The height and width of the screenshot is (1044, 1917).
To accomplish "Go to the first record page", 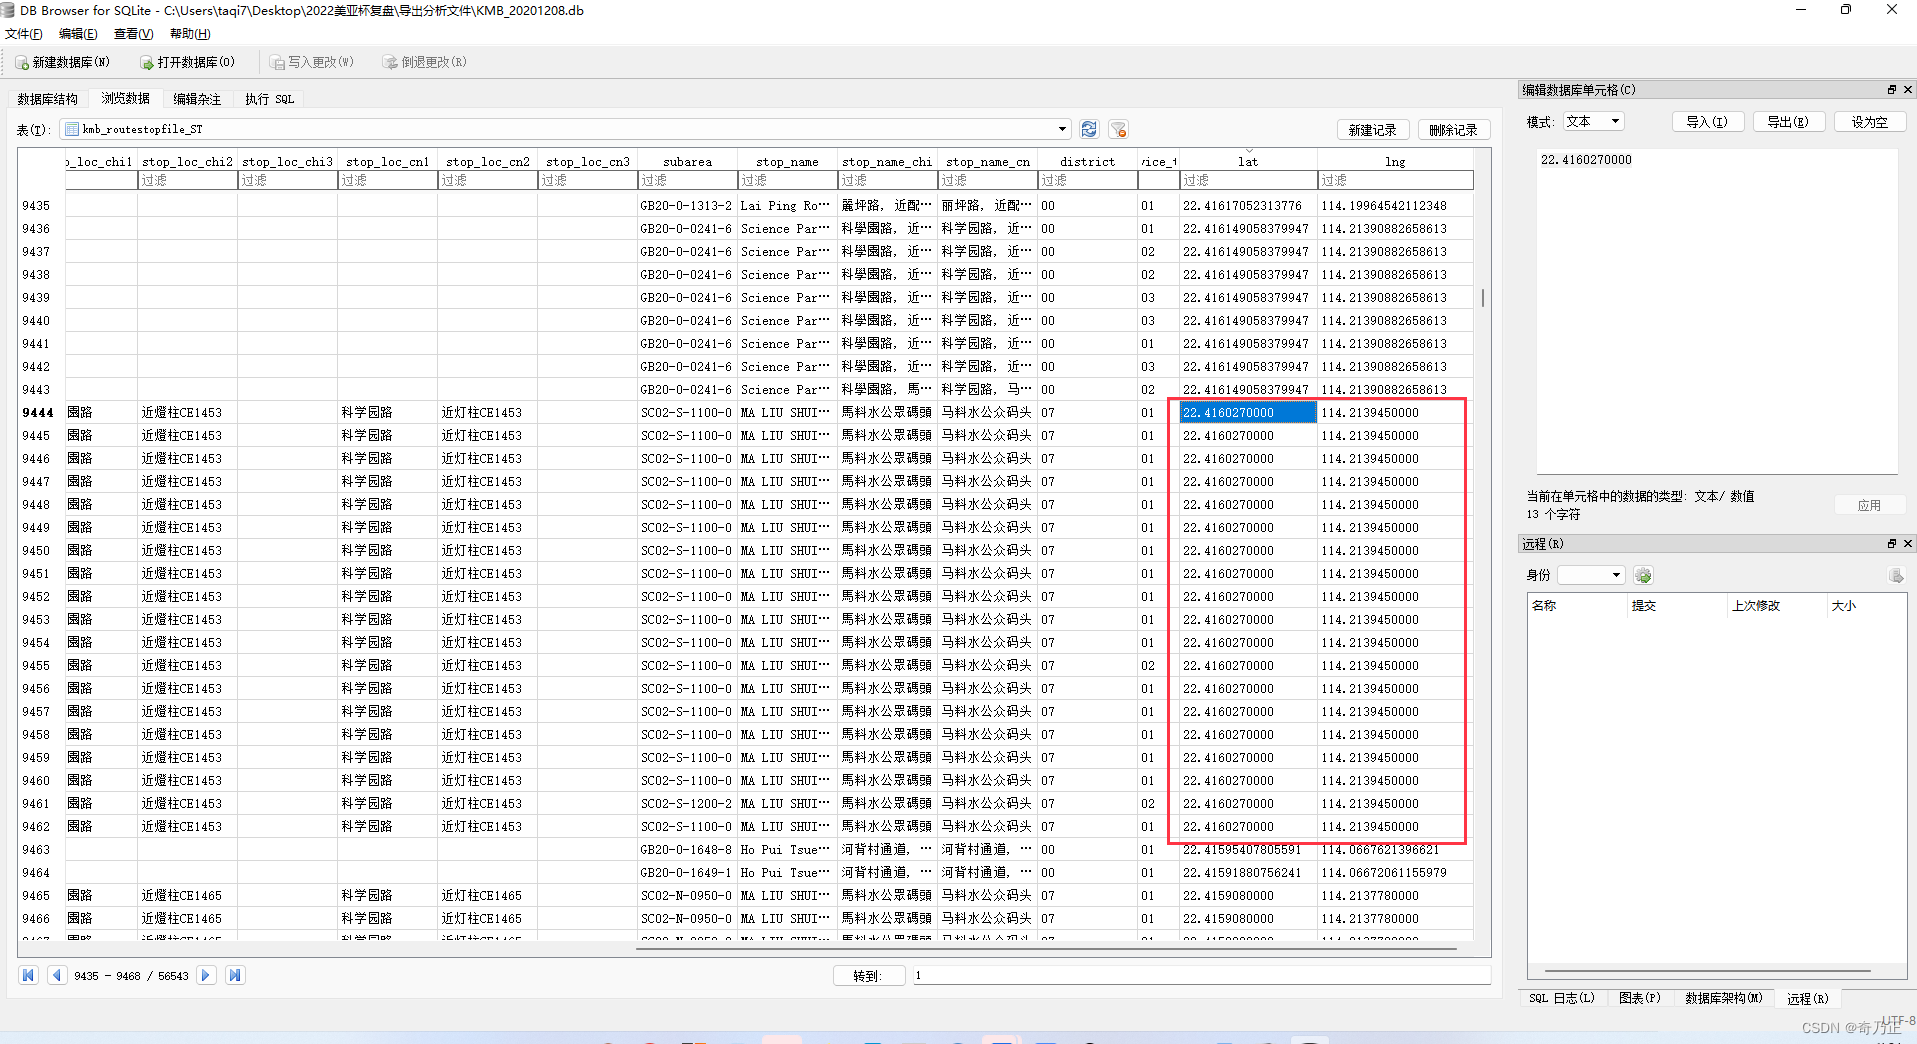I will pyautogui.click(x=28, y=975).
